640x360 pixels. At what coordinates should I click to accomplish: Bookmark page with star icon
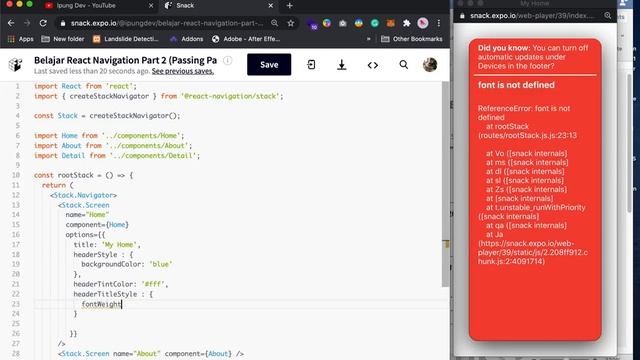pos(291,23)
